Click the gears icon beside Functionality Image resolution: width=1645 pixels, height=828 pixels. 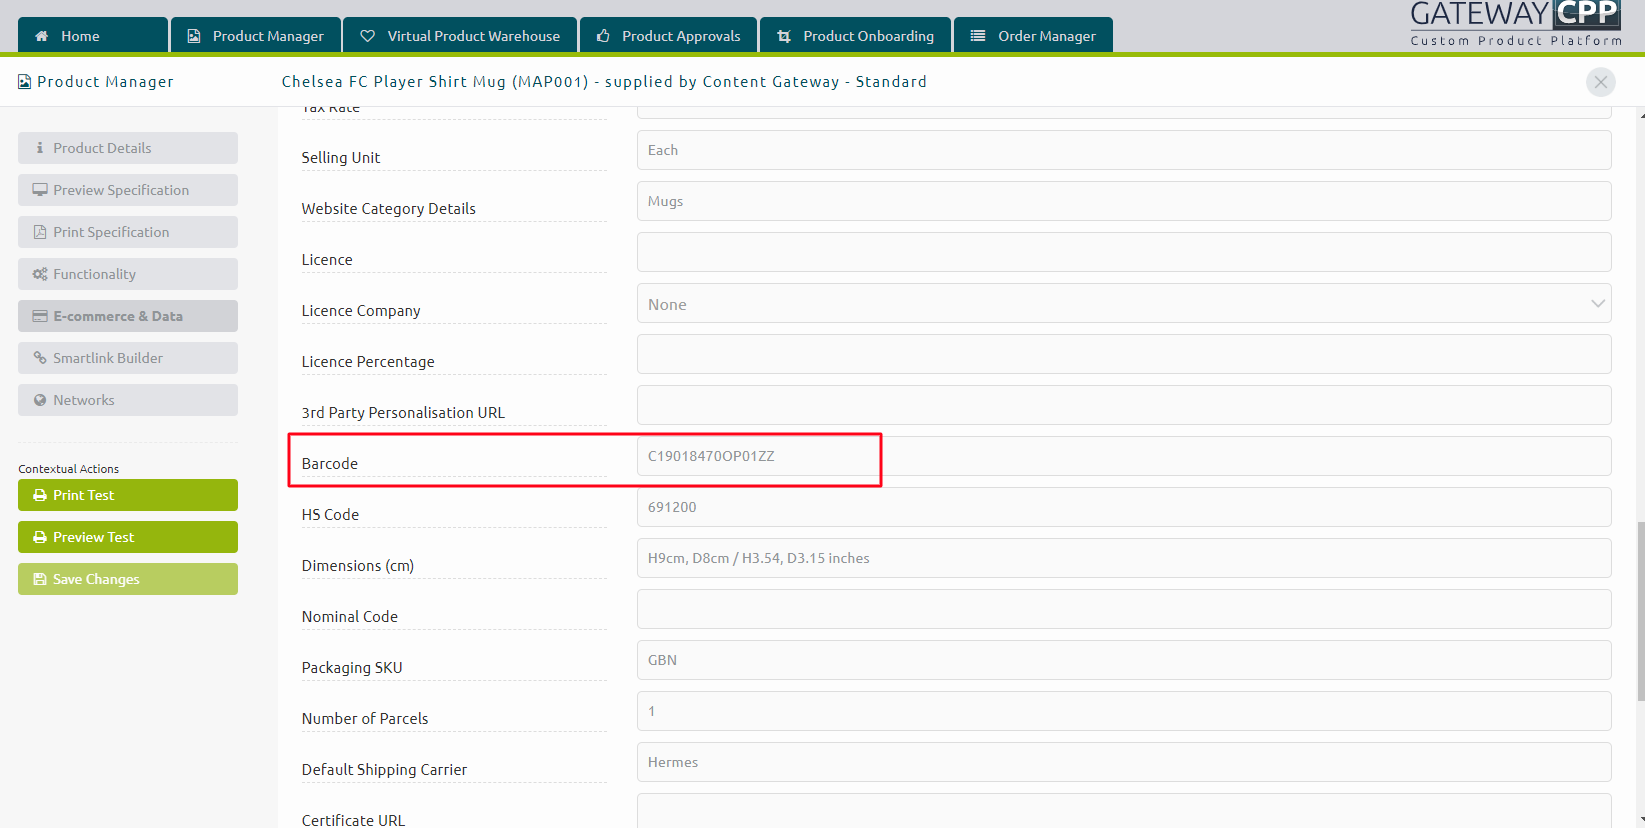(40, 274)
